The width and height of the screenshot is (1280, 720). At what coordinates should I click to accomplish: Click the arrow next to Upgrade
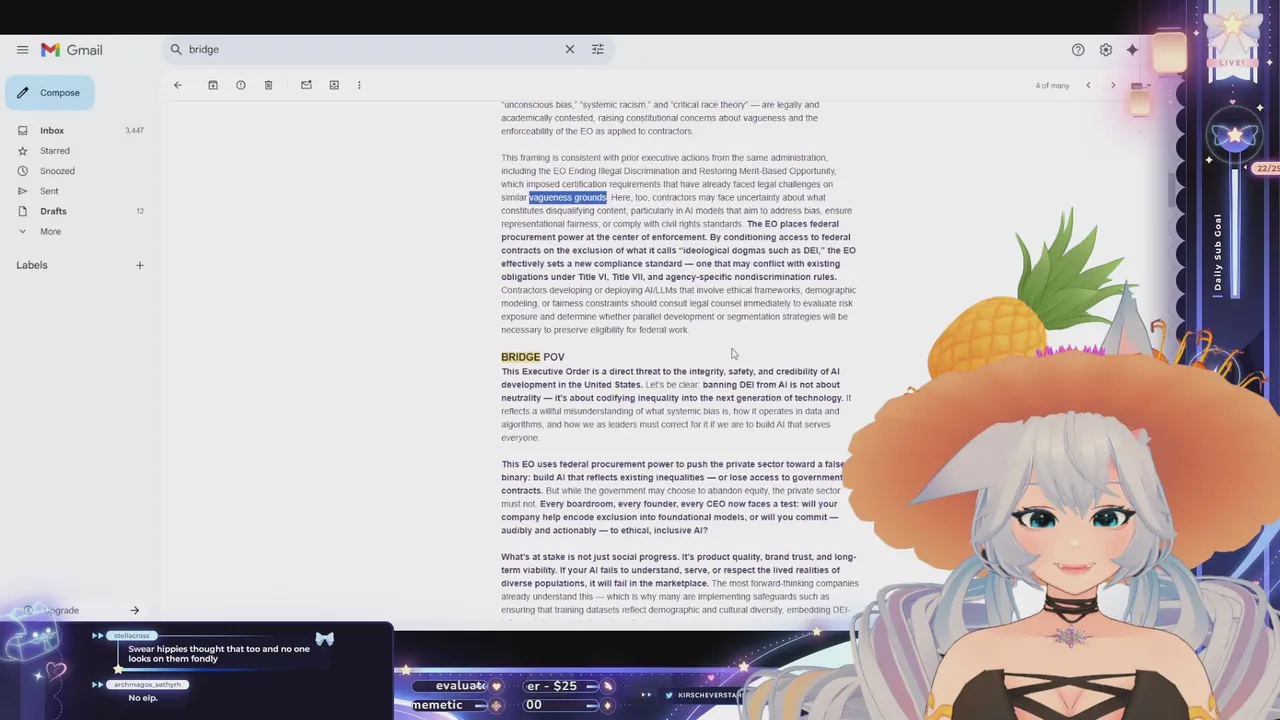(x=134, y=610)
